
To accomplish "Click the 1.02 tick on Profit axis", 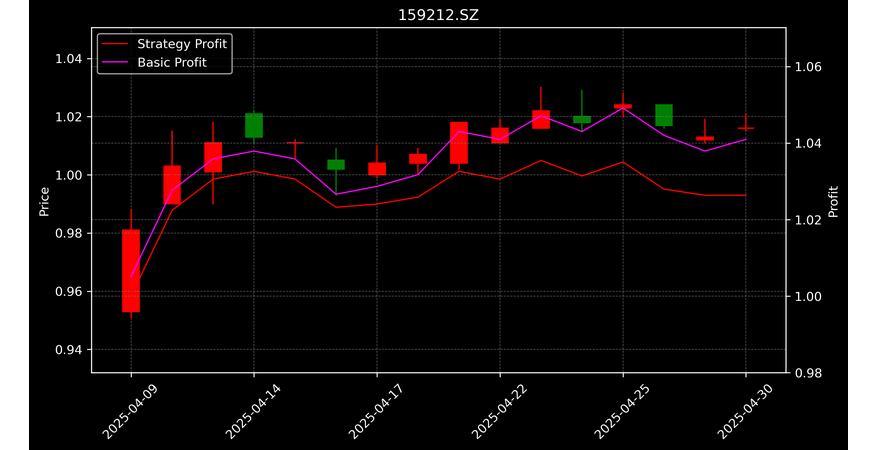I will [x=808, y=220].
